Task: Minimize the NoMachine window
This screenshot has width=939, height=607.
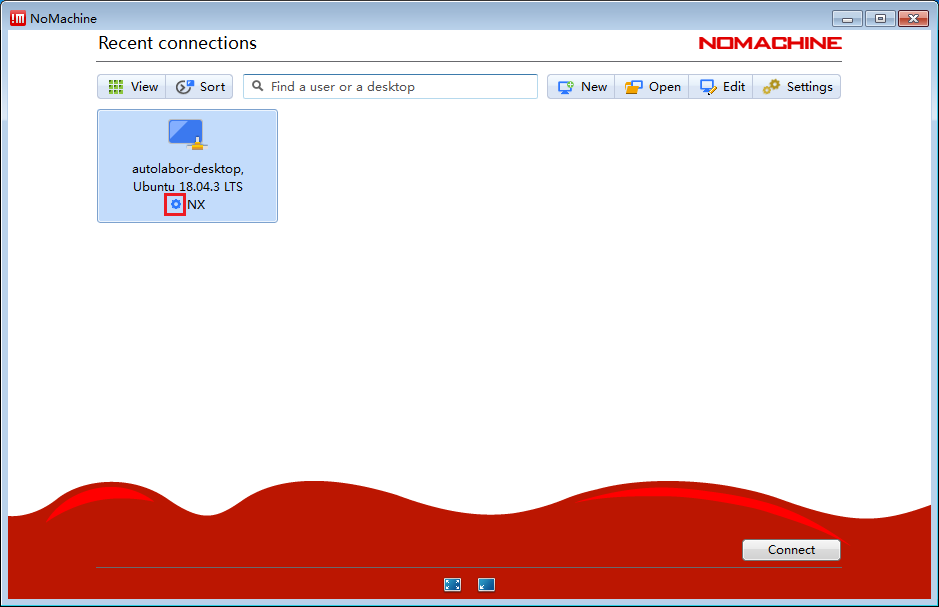Action: [848, 18]
